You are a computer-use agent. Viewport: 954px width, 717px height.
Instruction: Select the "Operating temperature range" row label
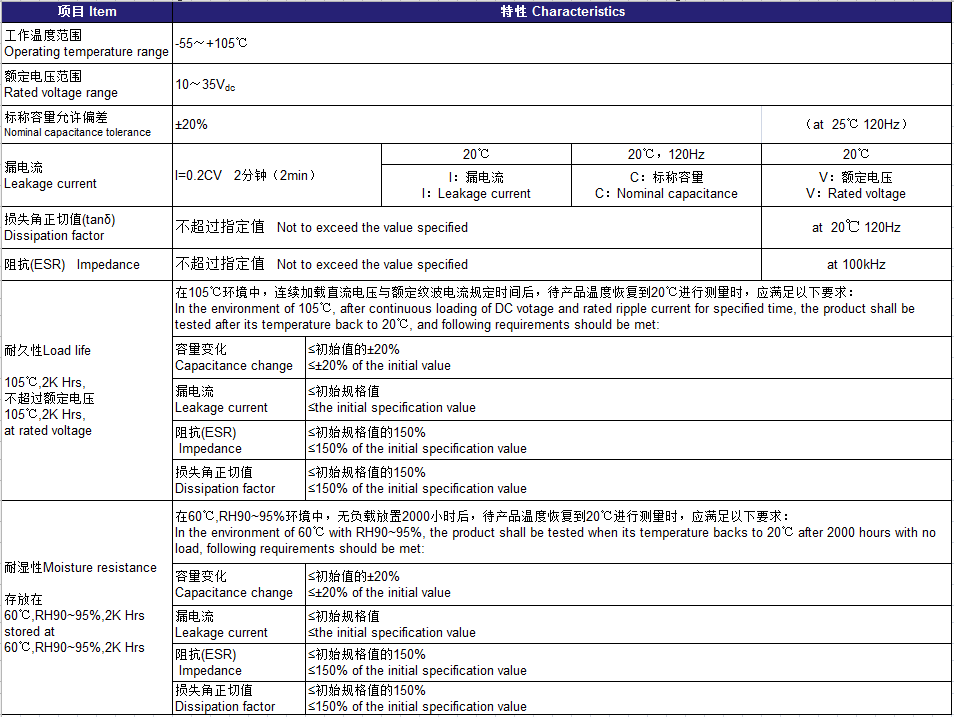(x=86, y=43)
